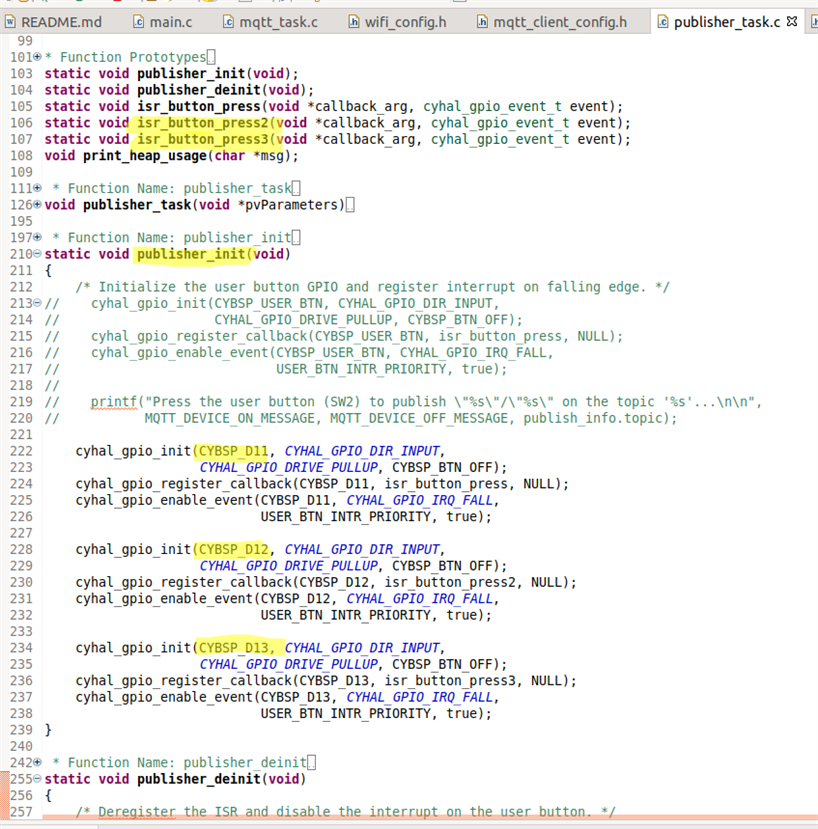Click 'CYBSP_BTN_OFF' on line 235

pos(443,664)
